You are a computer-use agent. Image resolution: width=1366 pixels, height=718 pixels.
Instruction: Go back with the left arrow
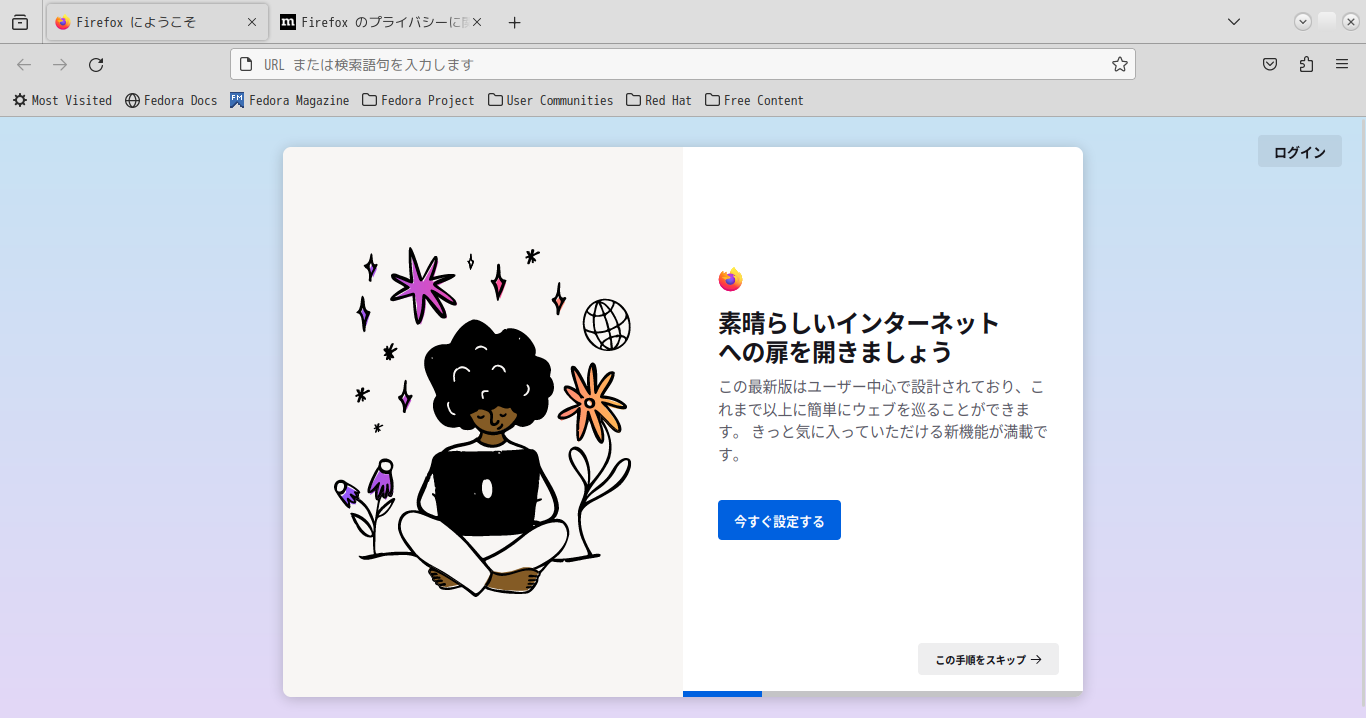pos(24,64)
